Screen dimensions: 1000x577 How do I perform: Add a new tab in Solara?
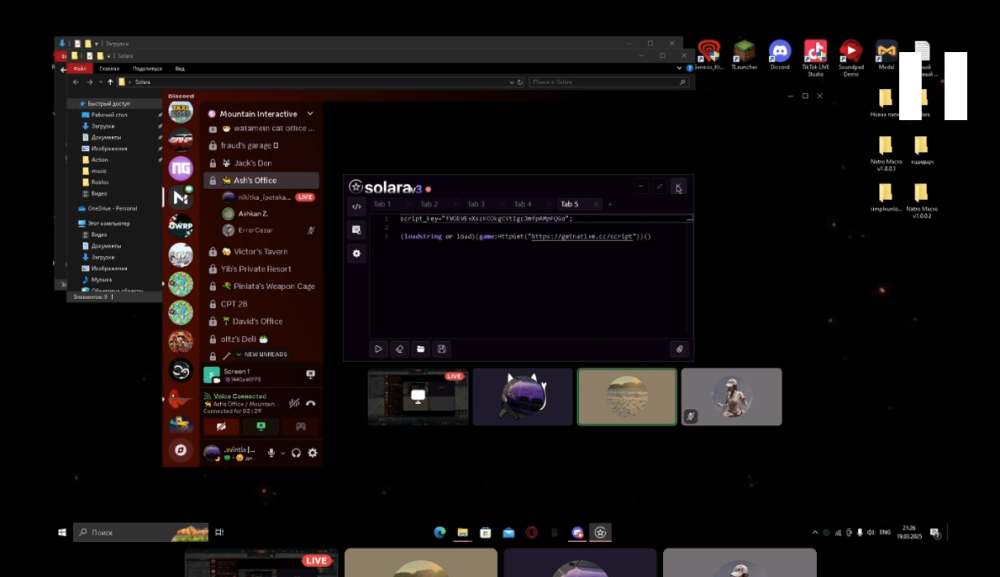(x=610, y=204)
